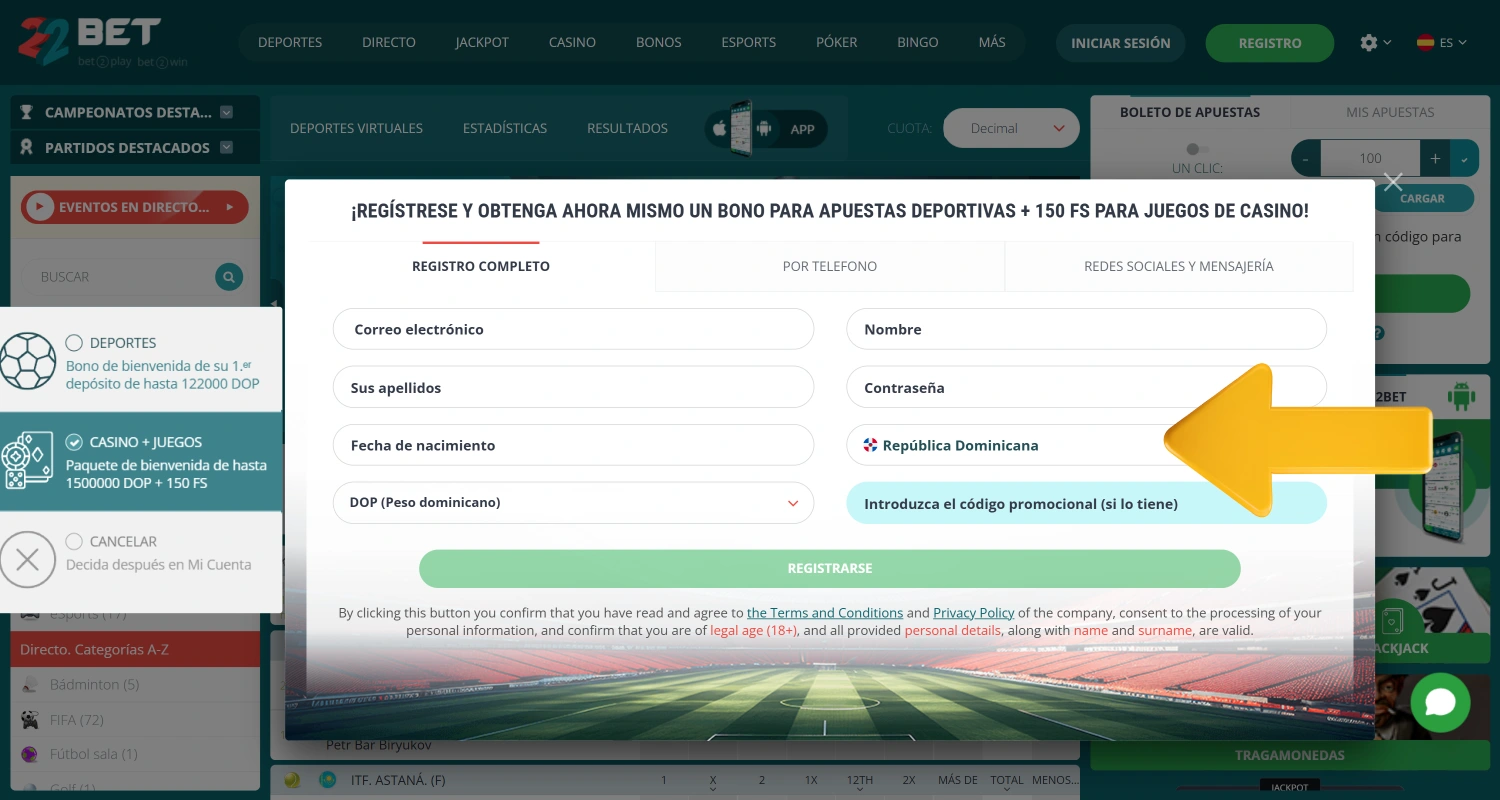Image resolution: width=1500 pixels, height=800 pixels.
Task: Click the trophy icon beside Campeonatos
Action: click(x=27, y=112)
